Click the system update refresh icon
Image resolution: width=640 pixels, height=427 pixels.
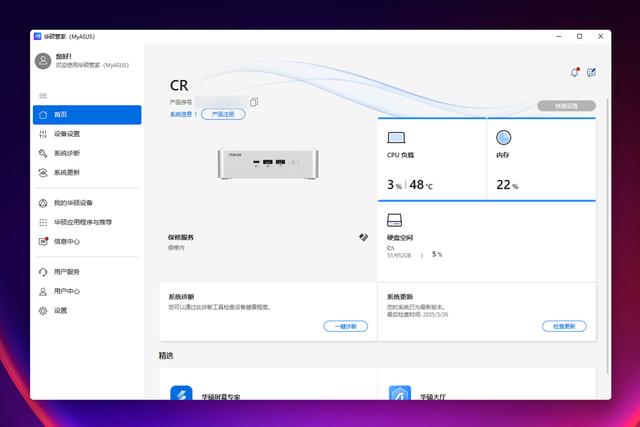(x=43, y=173)
